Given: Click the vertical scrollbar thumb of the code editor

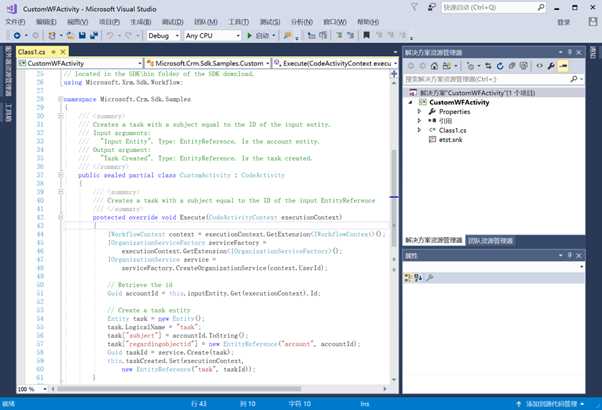Looking at the screenshot, I should [x=394, y=198].
